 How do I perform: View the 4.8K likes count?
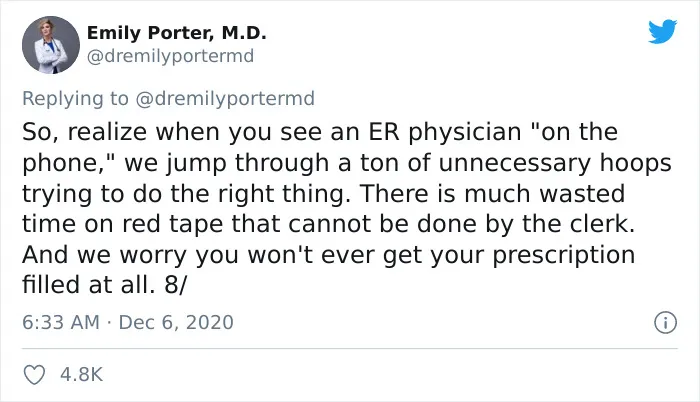81,374
